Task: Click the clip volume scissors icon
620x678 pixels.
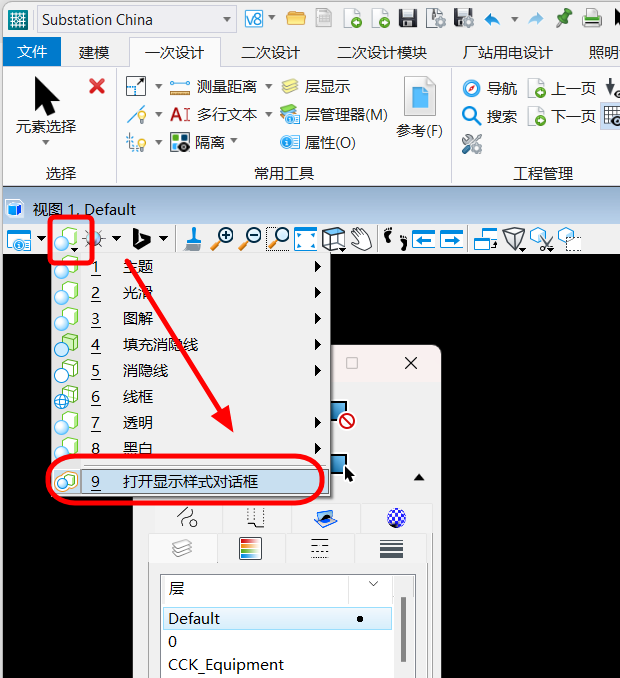Action: [542, 240]
